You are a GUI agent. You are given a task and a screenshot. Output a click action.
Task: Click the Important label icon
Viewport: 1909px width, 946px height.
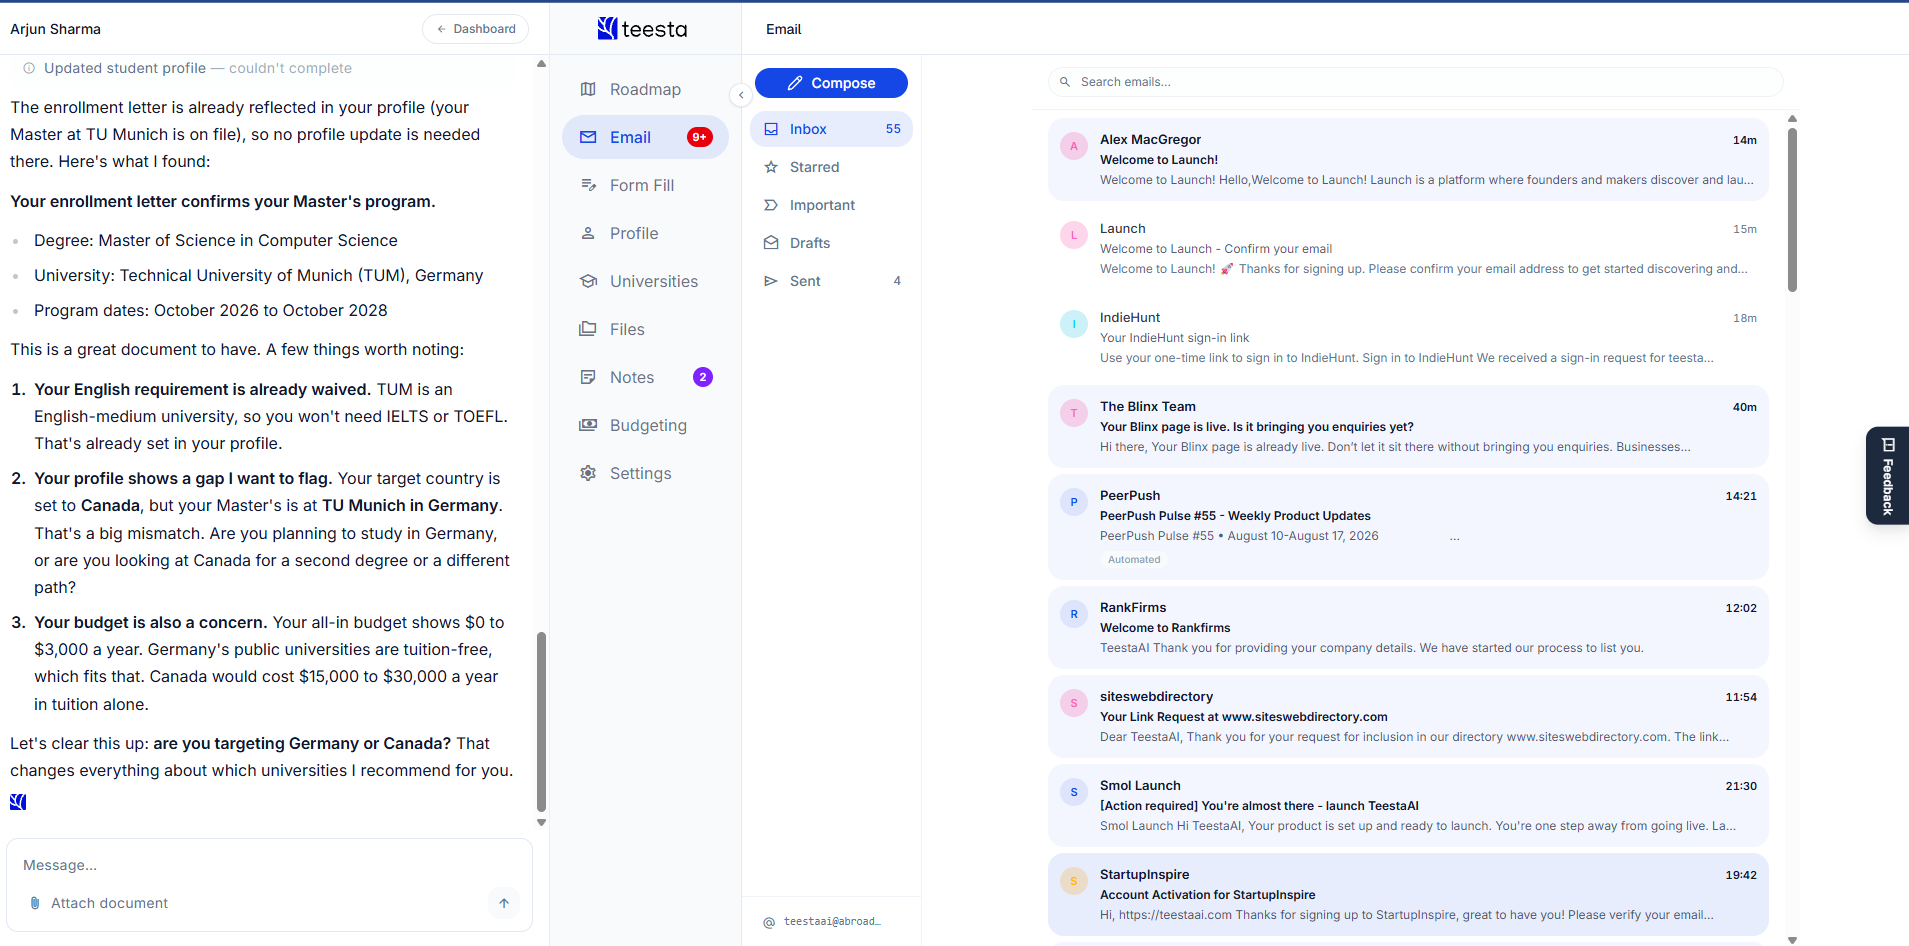click(x=771, y=205)
